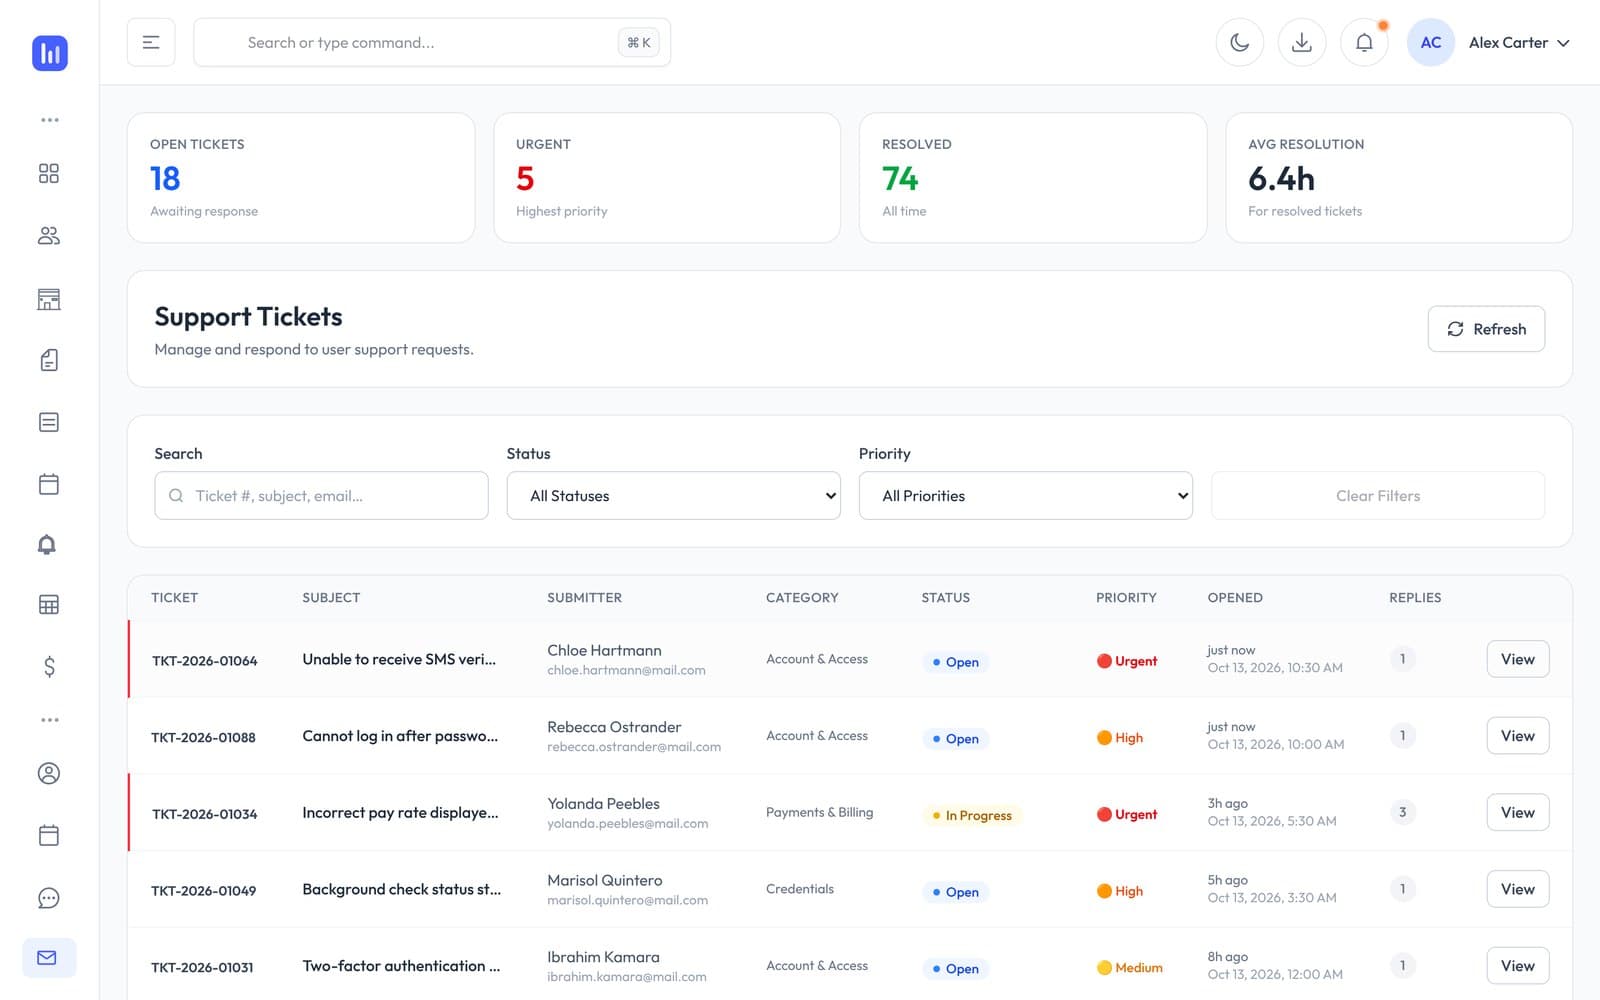Click subject 'Cannot log in after passwo...'

400,736
